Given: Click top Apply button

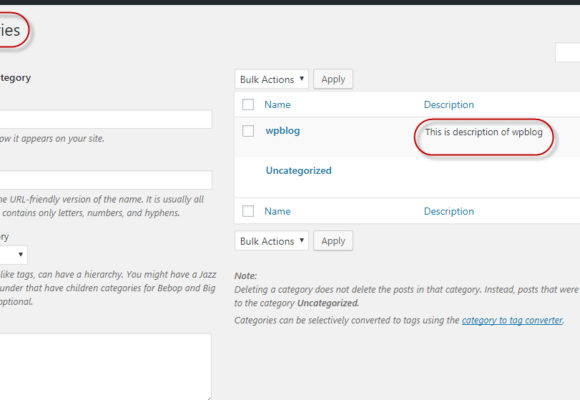Looking at the screenshot, I should coord(333,79).
